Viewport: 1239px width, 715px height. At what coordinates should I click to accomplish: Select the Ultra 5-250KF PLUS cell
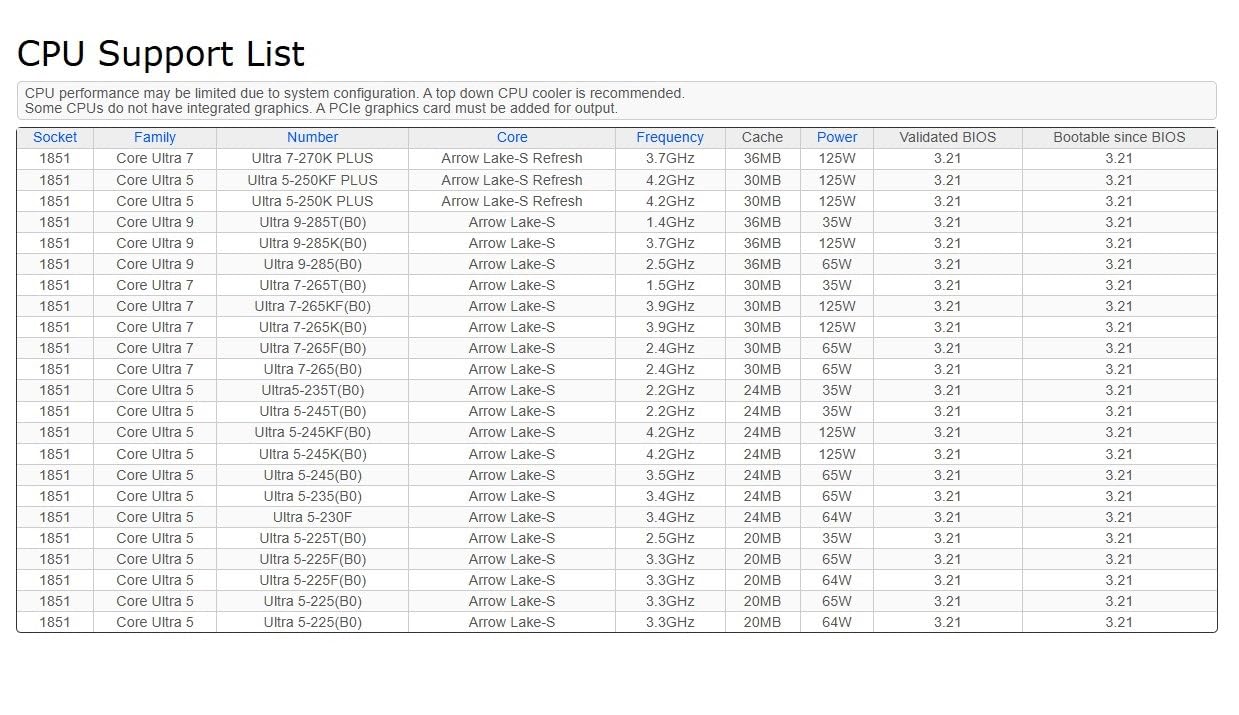312,180
